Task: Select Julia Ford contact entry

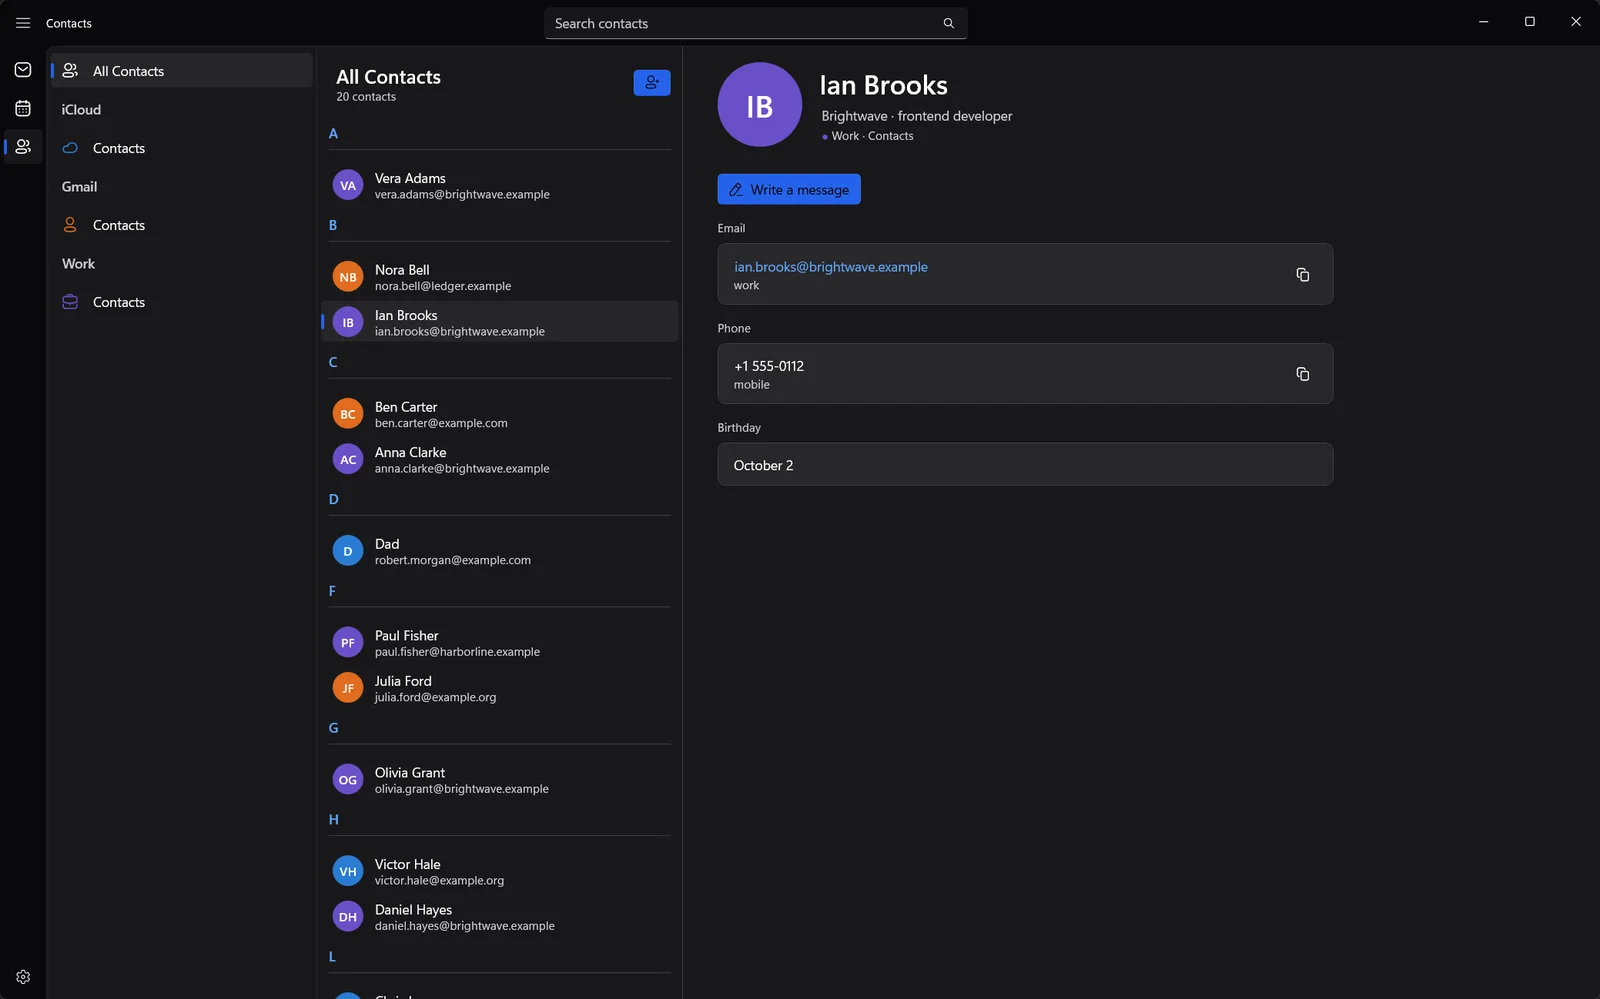Action: pos(500,689)
